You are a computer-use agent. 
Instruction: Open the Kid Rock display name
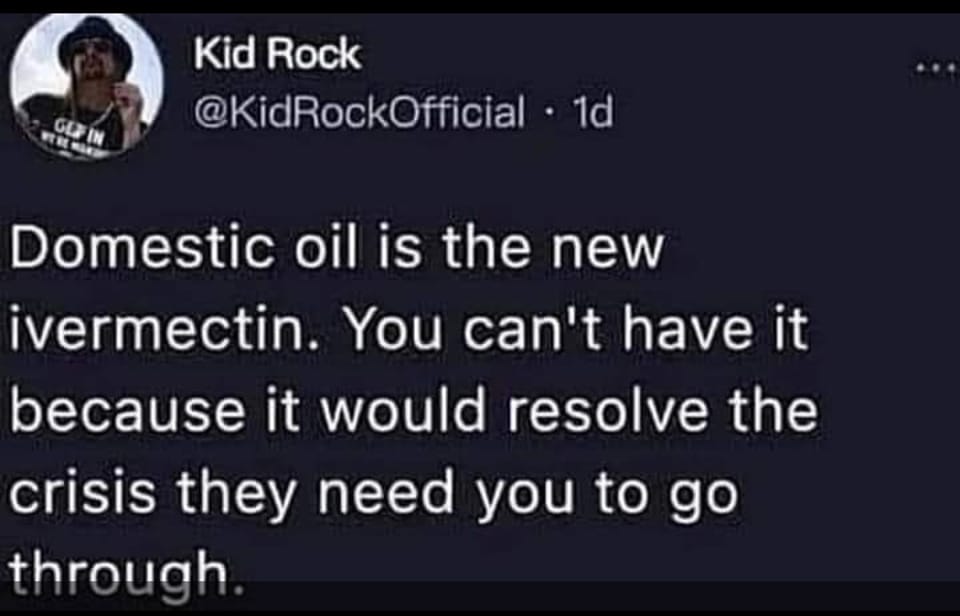point(277,54)
